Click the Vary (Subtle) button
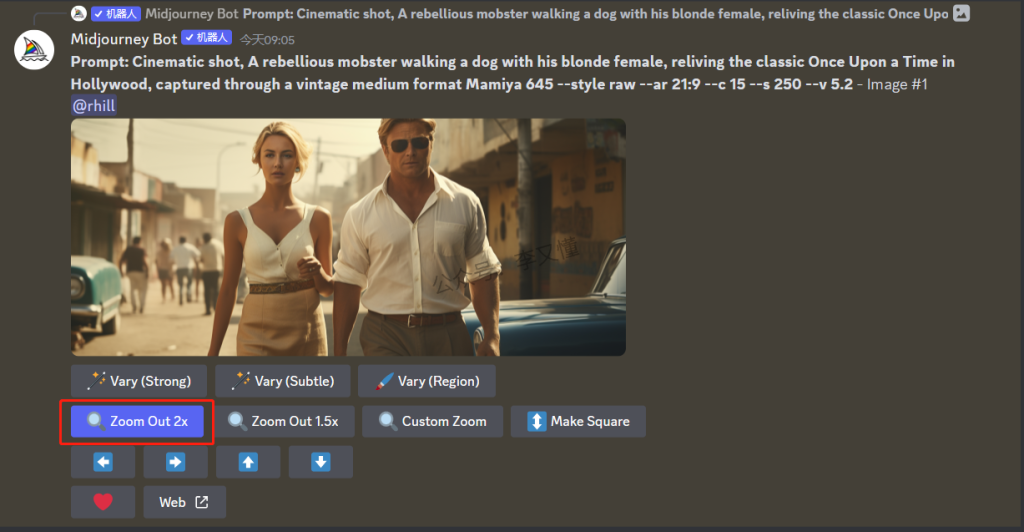1024x532 pixels. pyautogui.click(x=283, y=381)
